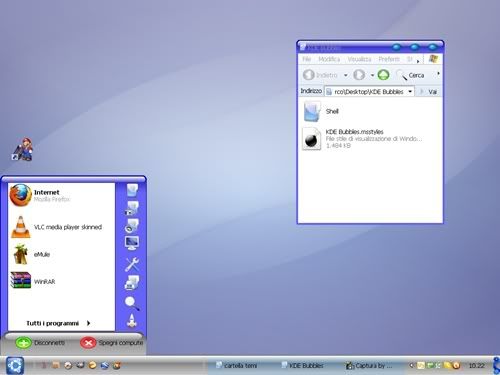Click the Indietro back button
This screenshot has height=375, width=500.
[320, 75]
